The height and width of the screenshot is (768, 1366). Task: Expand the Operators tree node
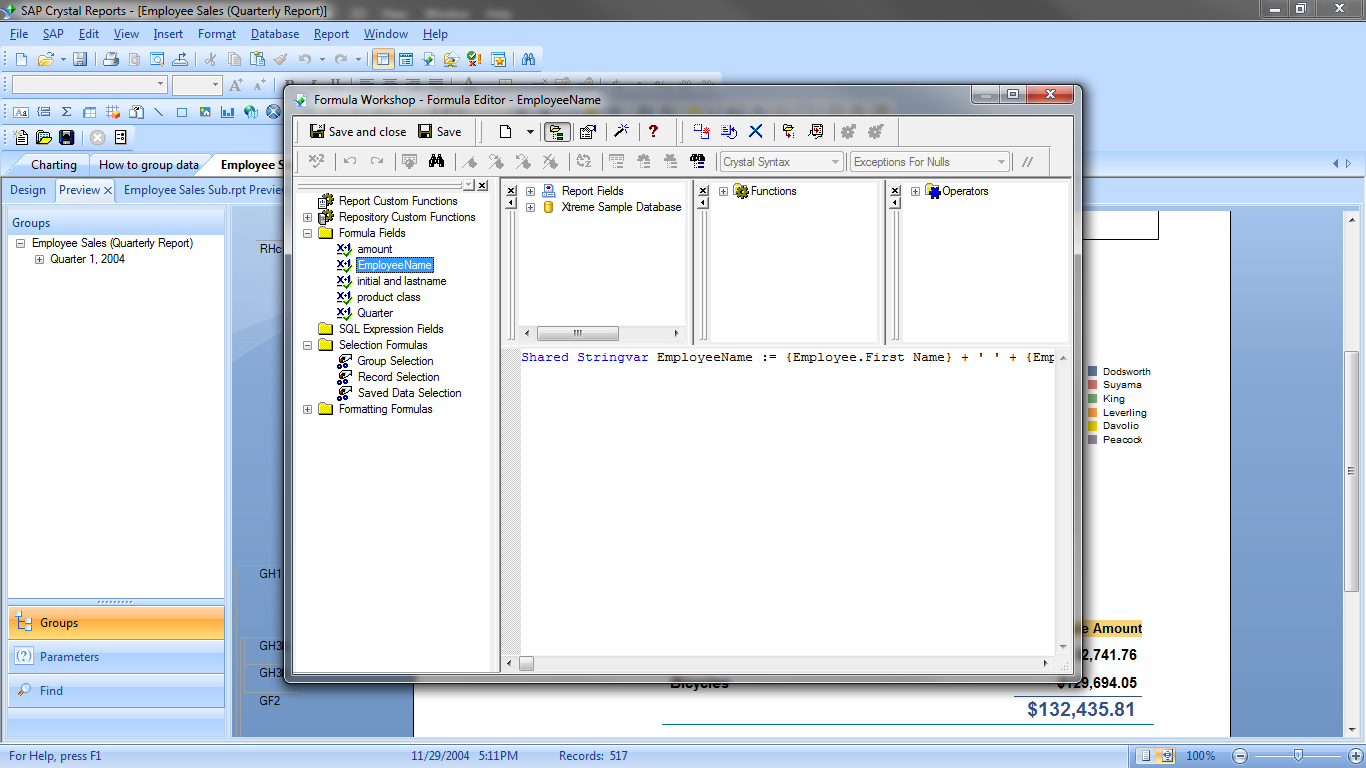click(x=915, y=191)
